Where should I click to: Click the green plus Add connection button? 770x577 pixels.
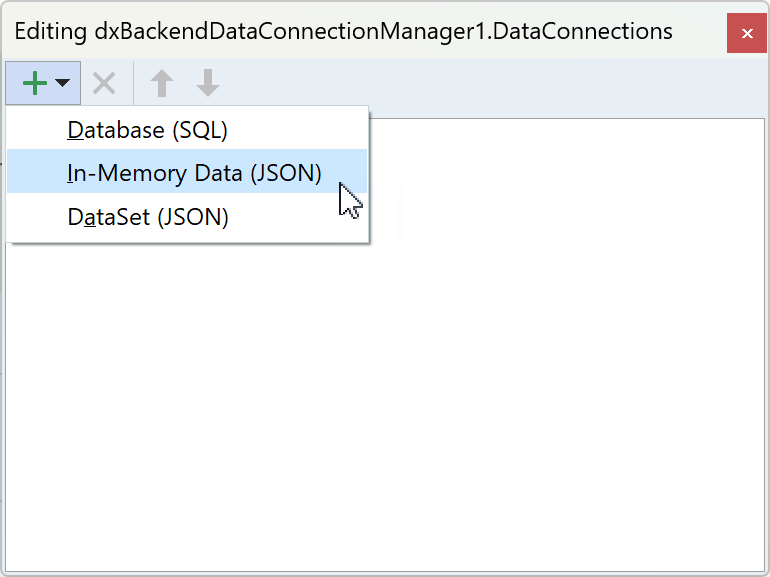click(35, 83)
